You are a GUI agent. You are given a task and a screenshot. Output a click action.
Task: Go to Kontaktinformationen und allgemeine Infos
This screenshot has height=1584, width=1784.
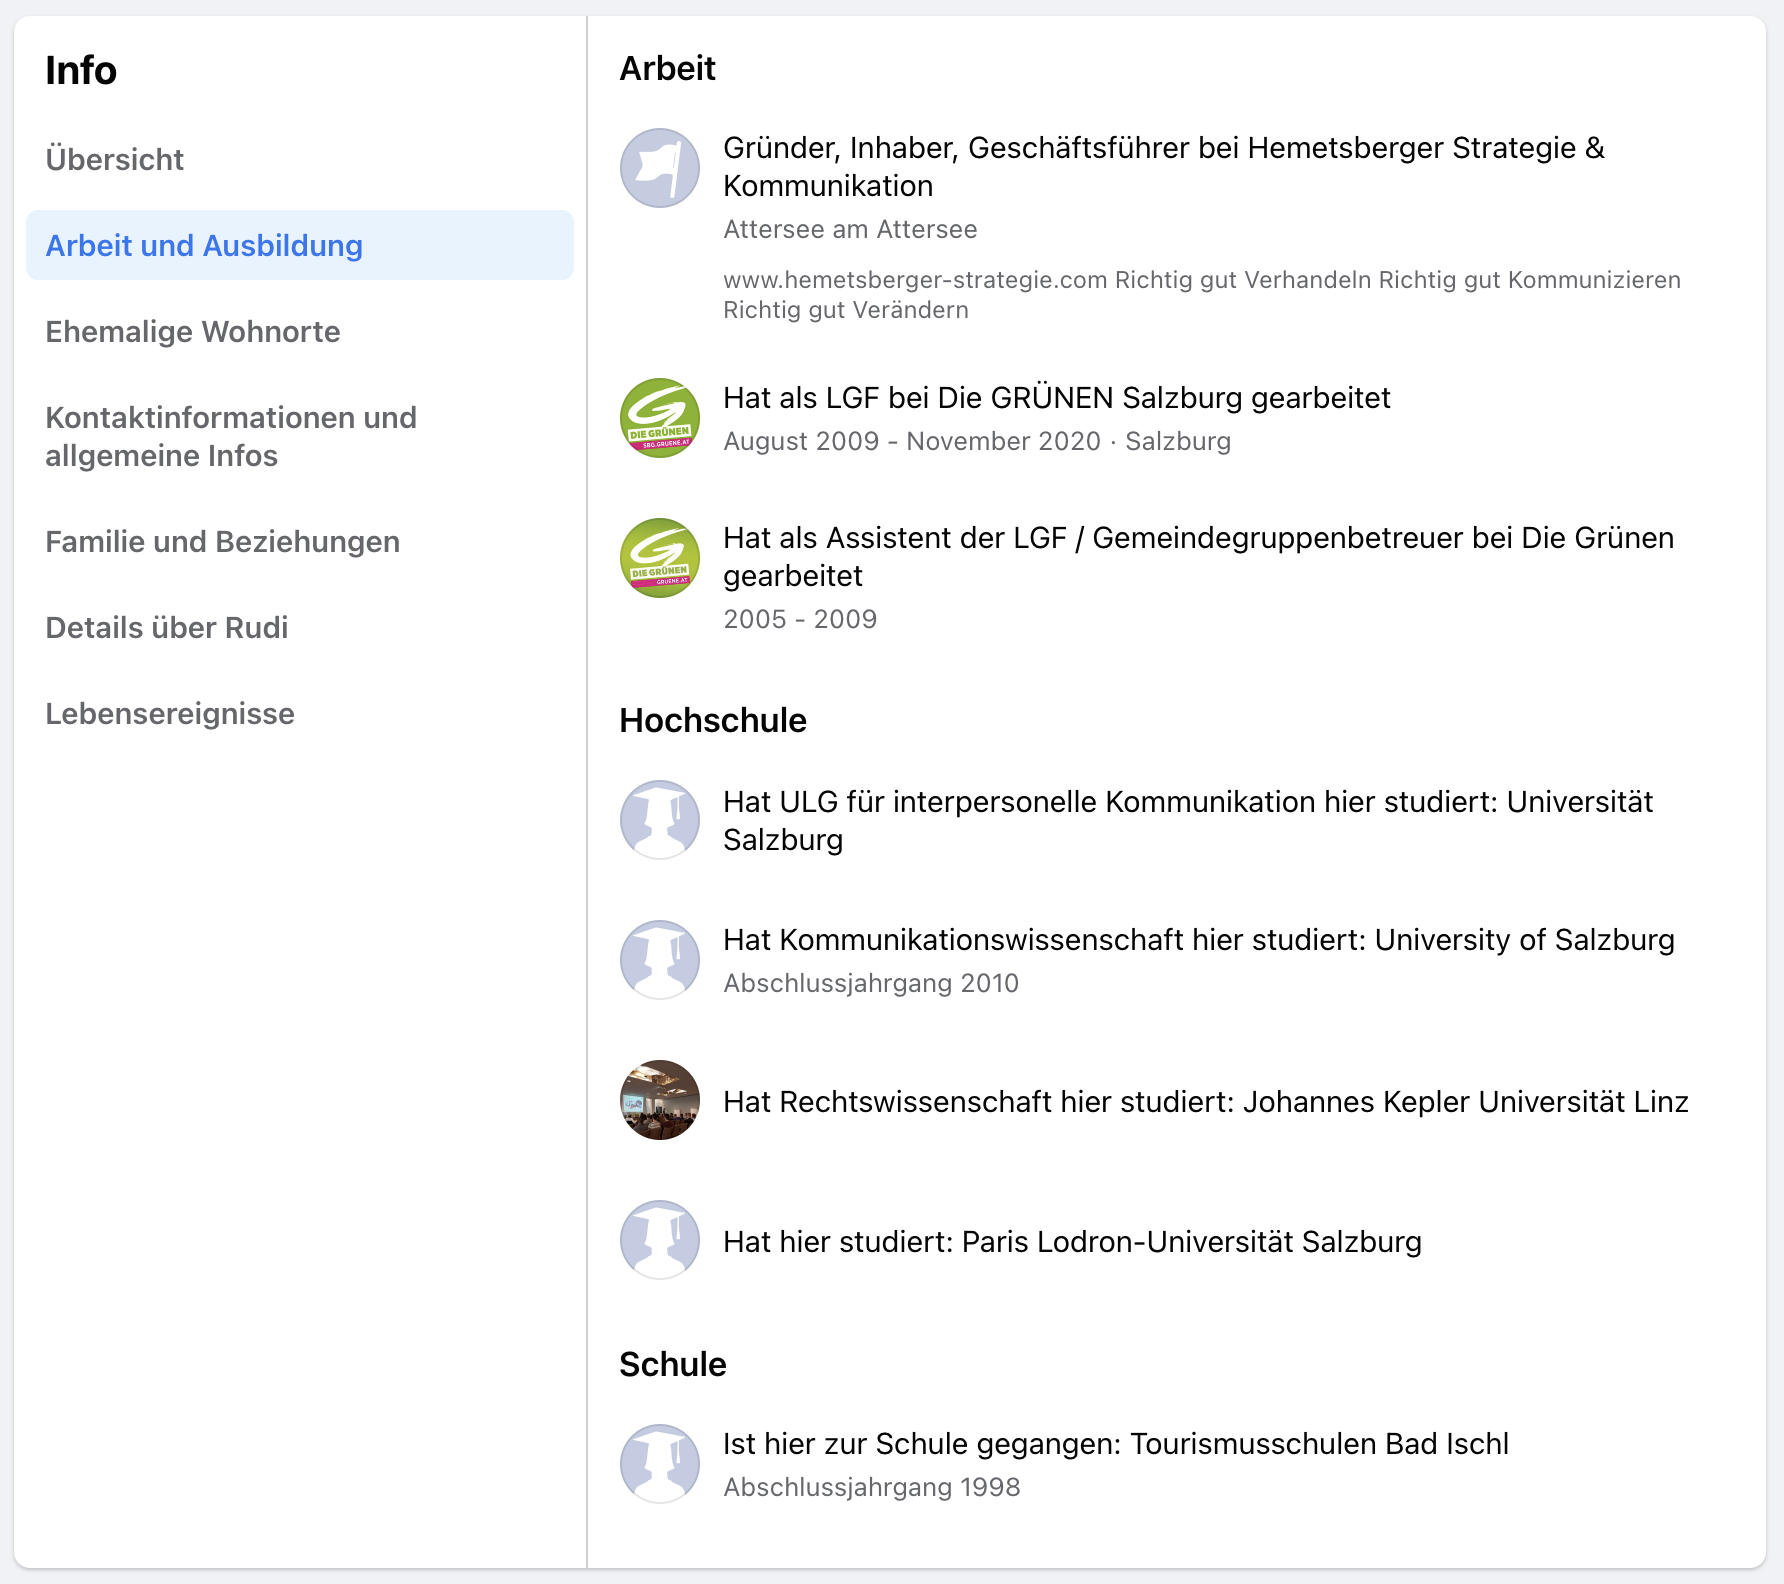coord(300,436)
